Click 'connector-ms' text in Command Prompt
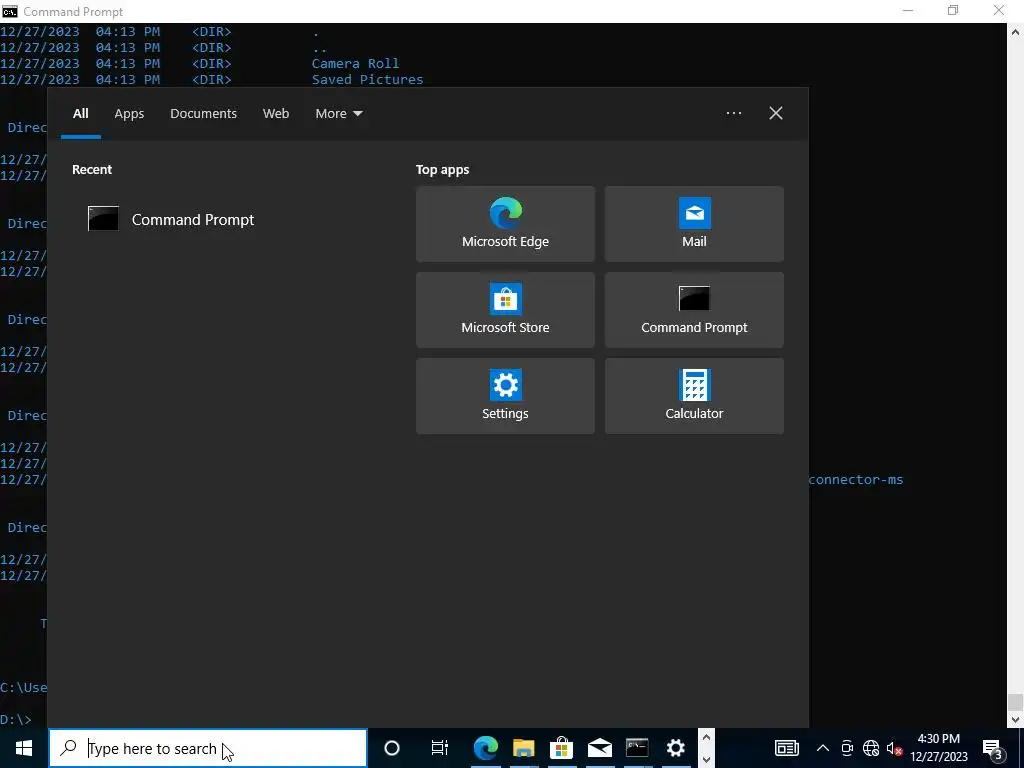The height and width of the screenshot is (768, 1024). [856, 479]
